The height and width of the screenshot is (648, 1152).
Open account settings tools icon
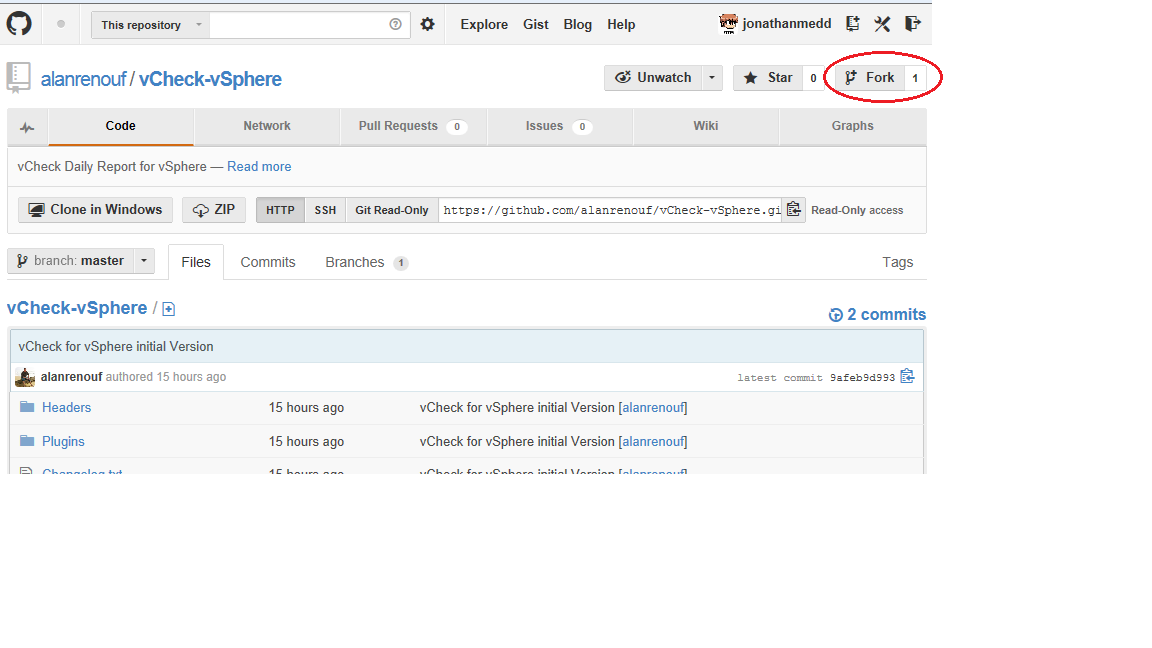882,24
